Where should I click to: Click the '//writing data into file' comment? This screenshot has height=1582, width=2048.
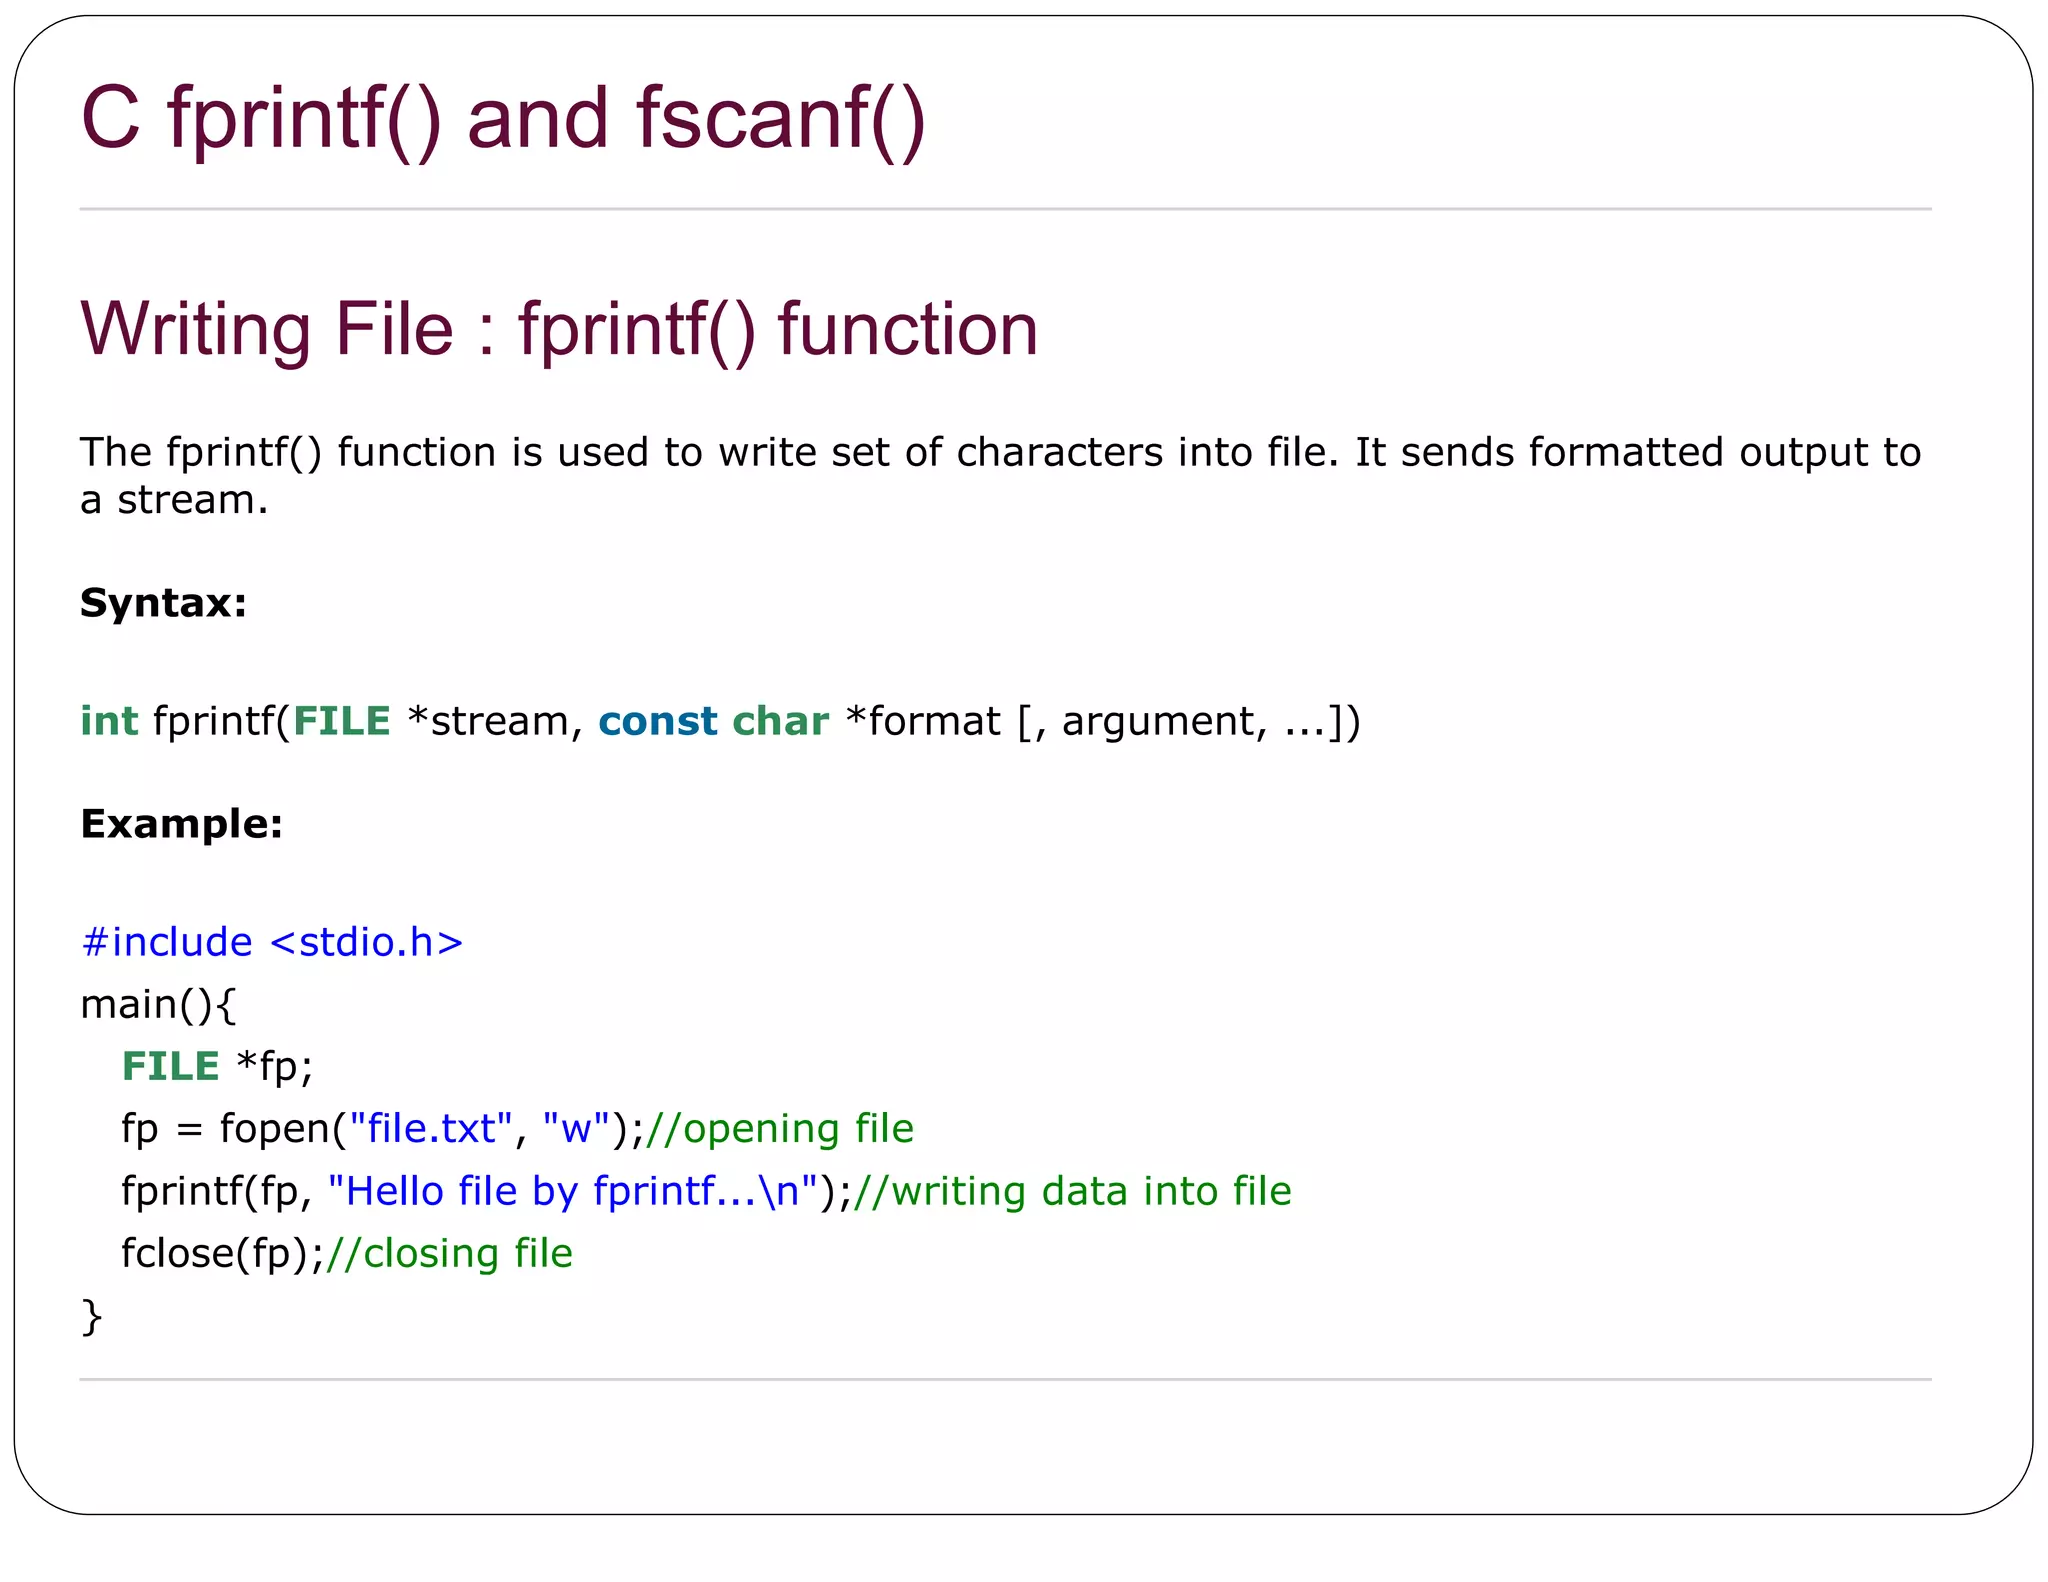click(x=1072, y=1191)
